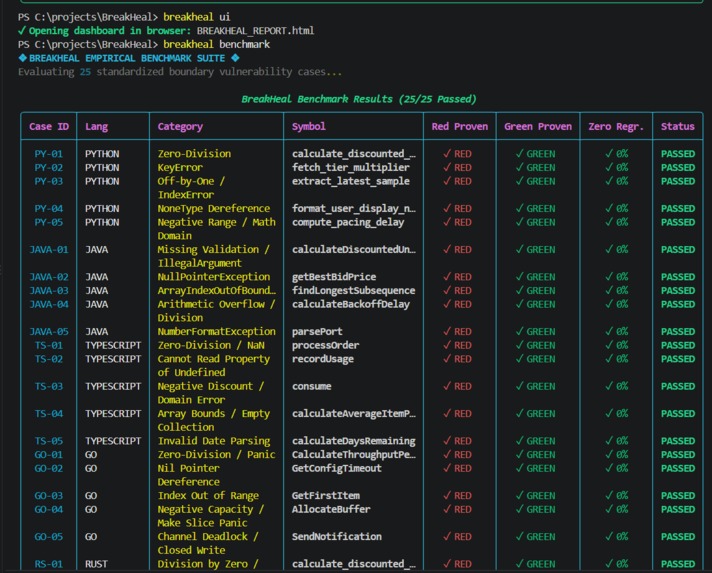Select case ID JAVA-04
Viewport: 712px width, 573px height.
49,304
